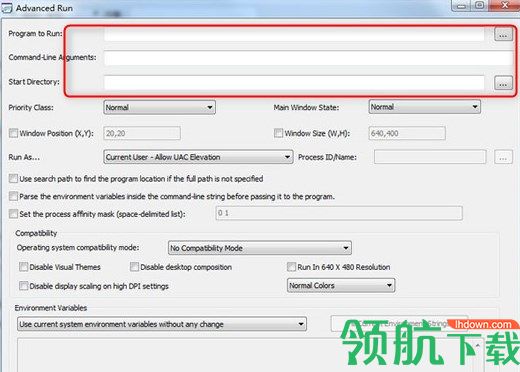The height and width of the screenshot is (372, 520).
Task: Browse for the Start Directory folder
Action: click(503, 83)
